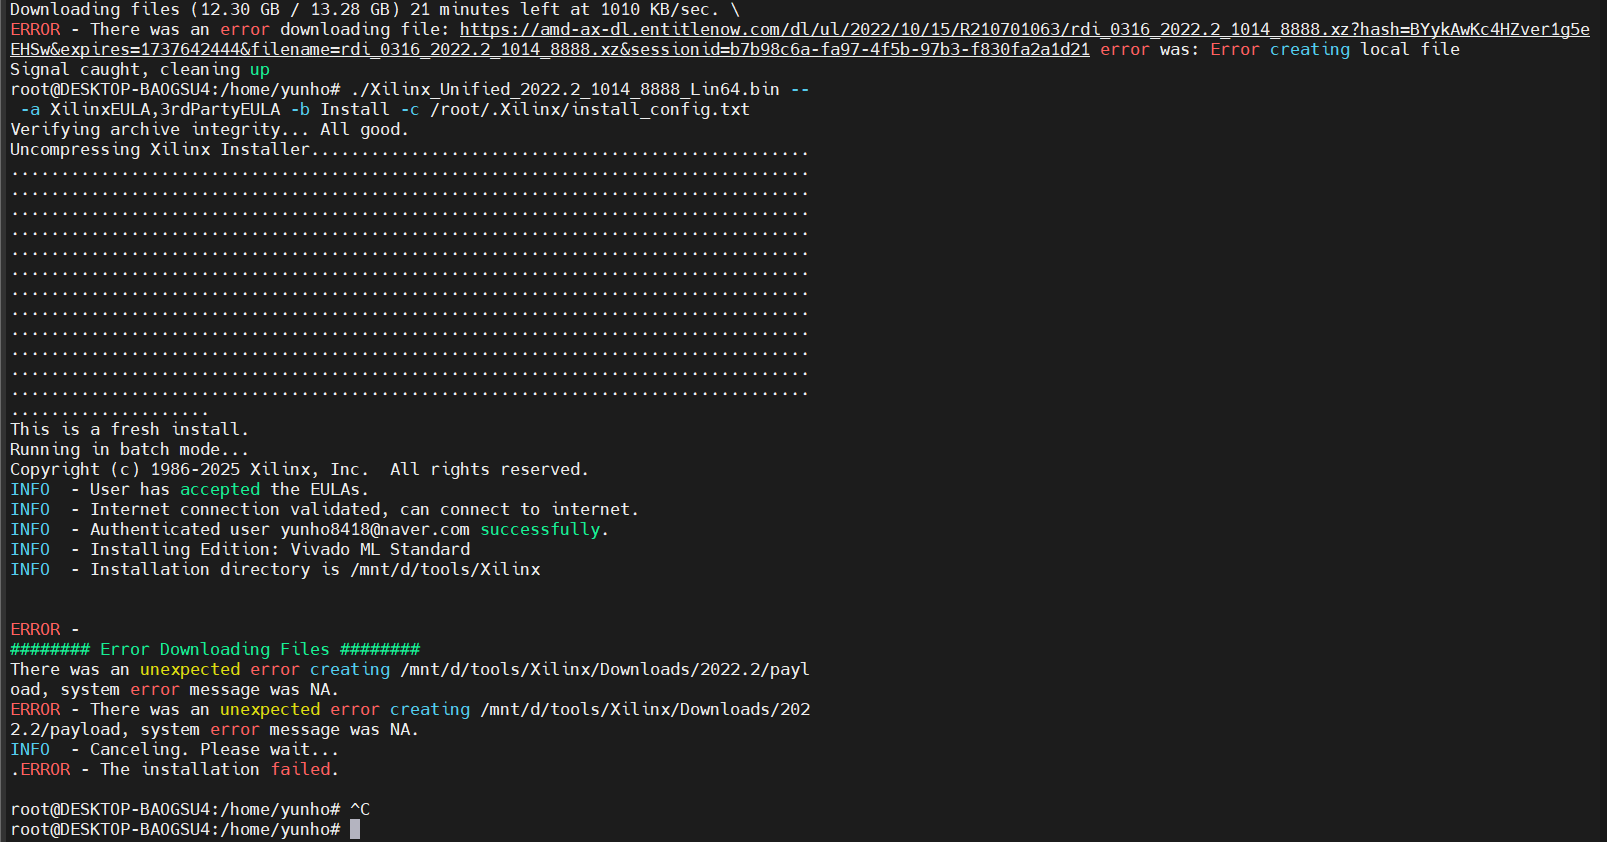
Task: Click the text 'Signal caught, cleaning up'
Action: coord(140,69)
